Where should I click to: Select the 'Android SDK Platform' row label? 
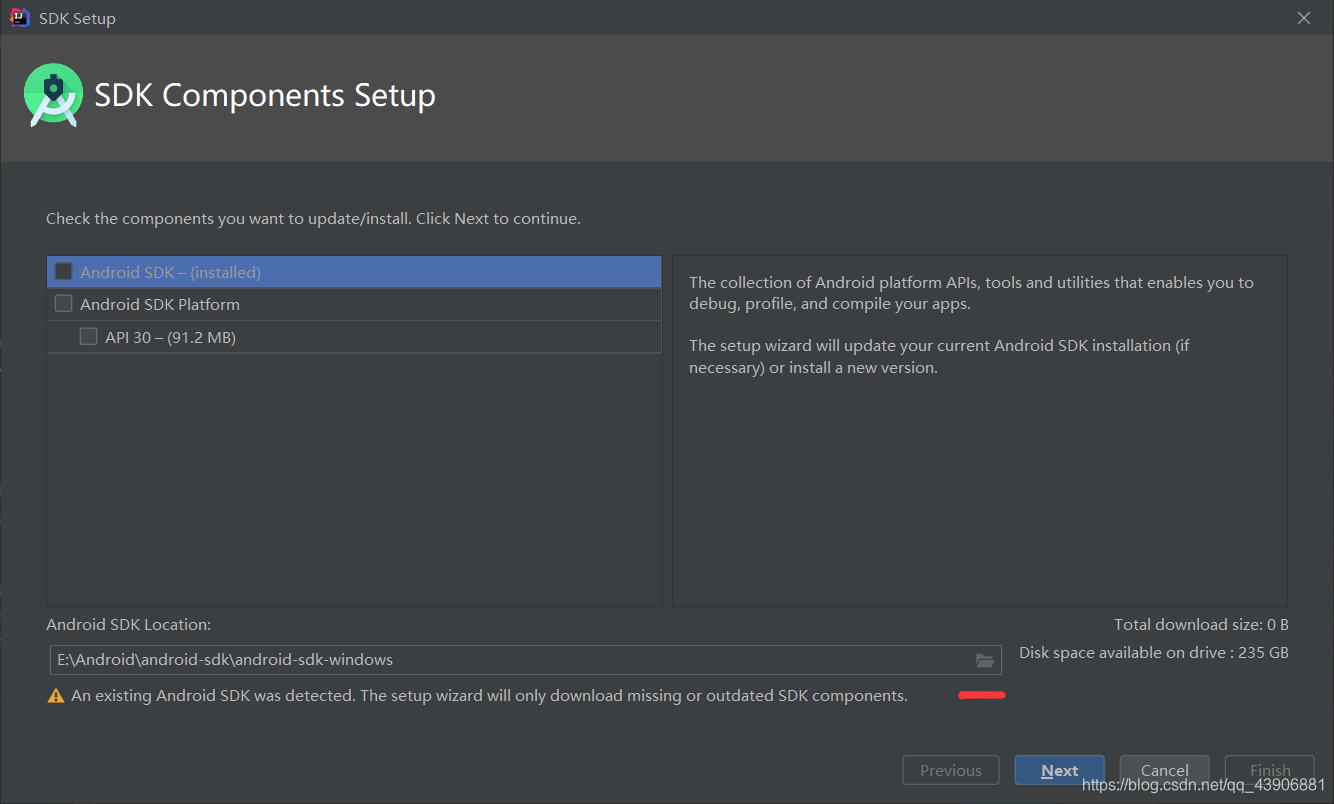[160, 304]
